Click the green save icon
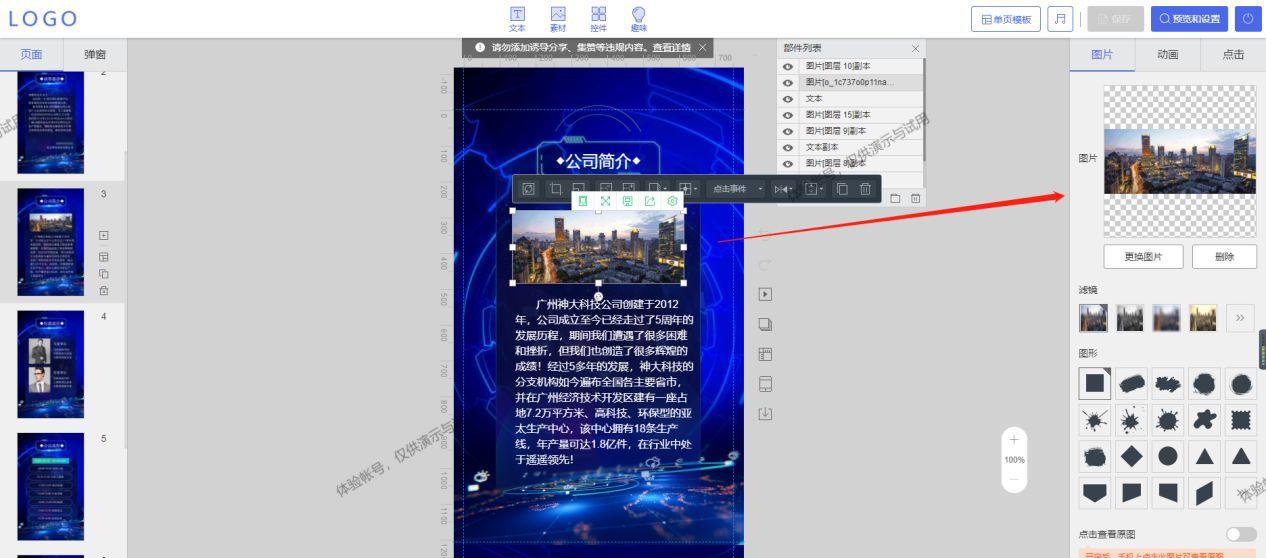1266x558 pixels. pyautogui.click(x=627, y=201)
